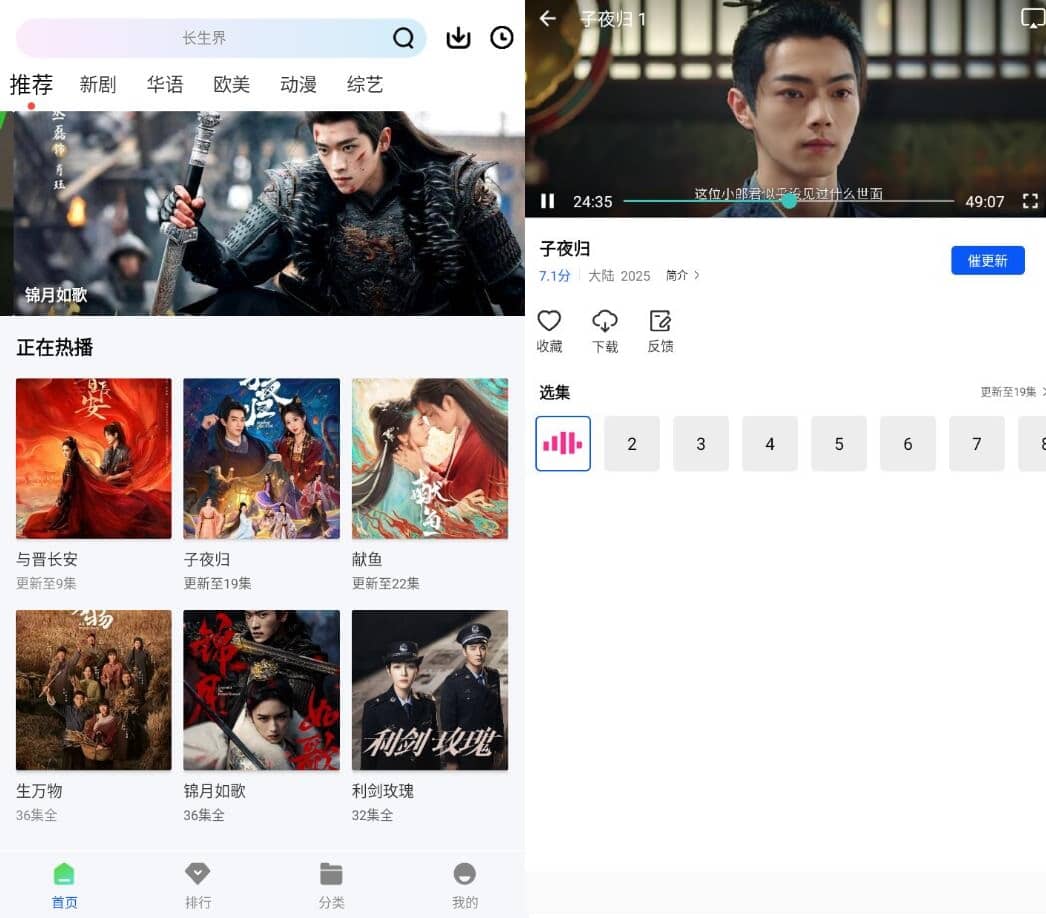Open the 献鱼 drama poster
Screen dimensions: 1046x918
pos(430,458)
